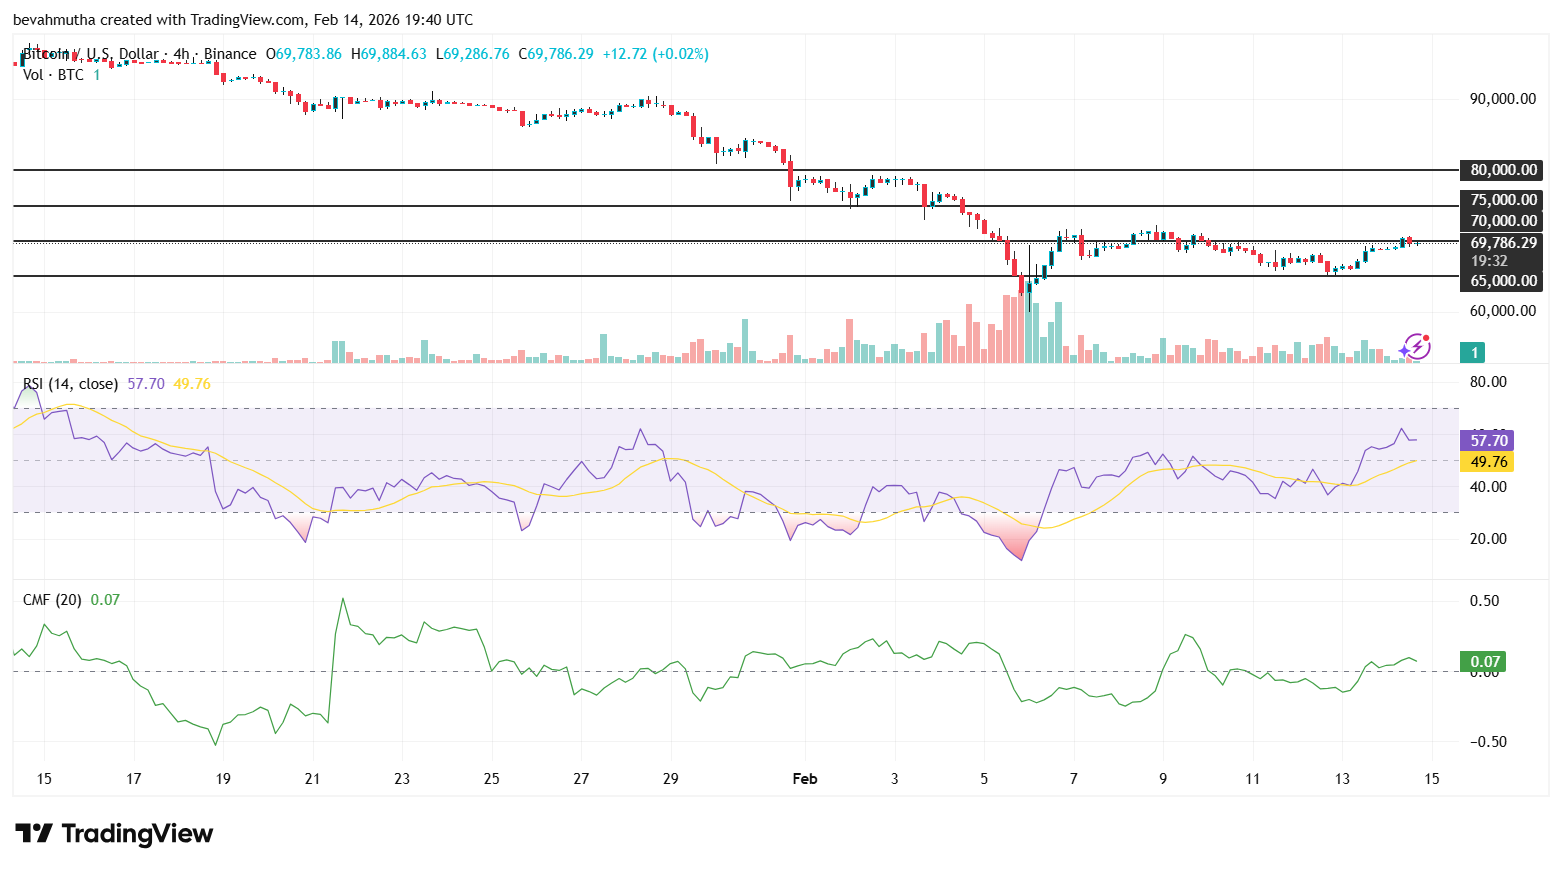This screenshot has width=1562, height=871.
Task: Click the yellow 49.76 RSI average badge
Action: click(1487, 461)
